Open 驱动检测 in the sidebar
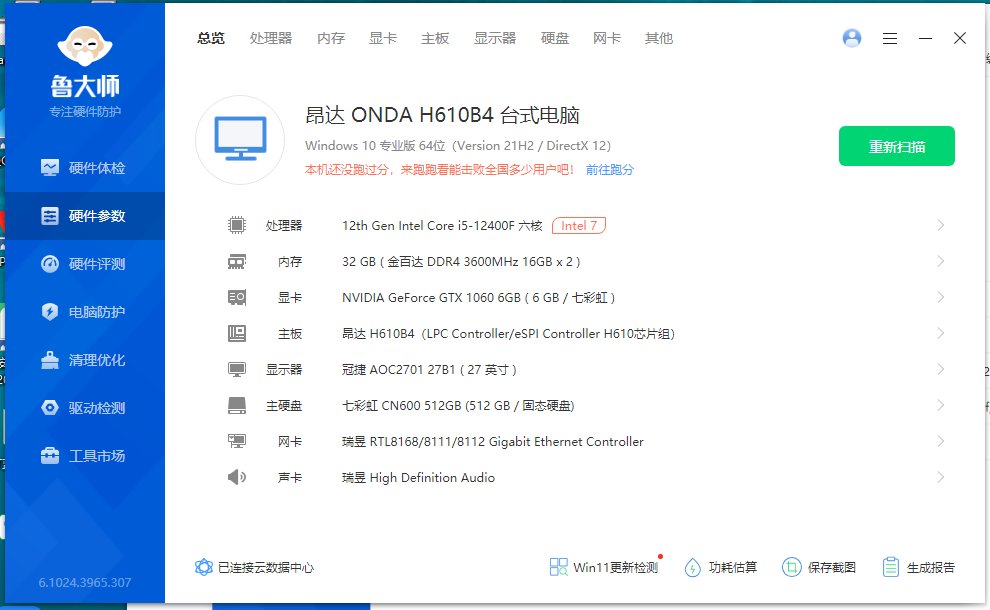This screenshot has width=990, height=610. pos(85,408)
